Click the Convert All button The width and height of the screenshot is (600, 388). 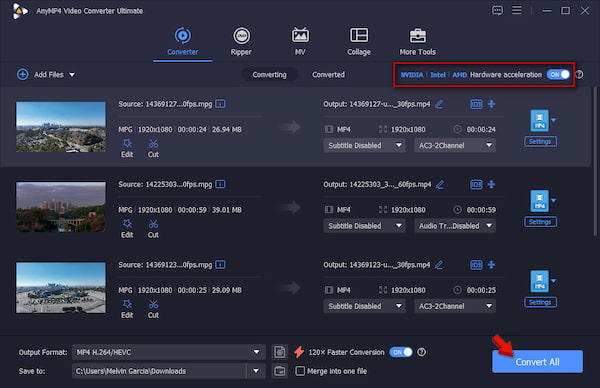[x=537, y=362]
